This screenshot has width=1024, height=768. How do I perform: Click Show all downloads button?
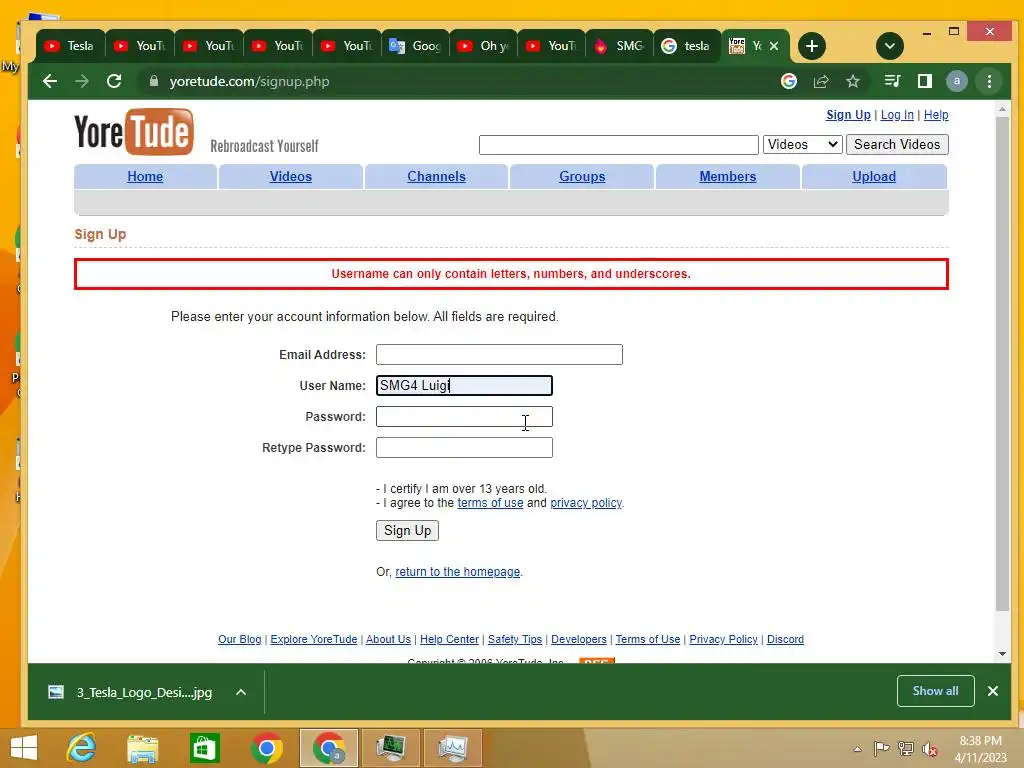pos(935,691)
